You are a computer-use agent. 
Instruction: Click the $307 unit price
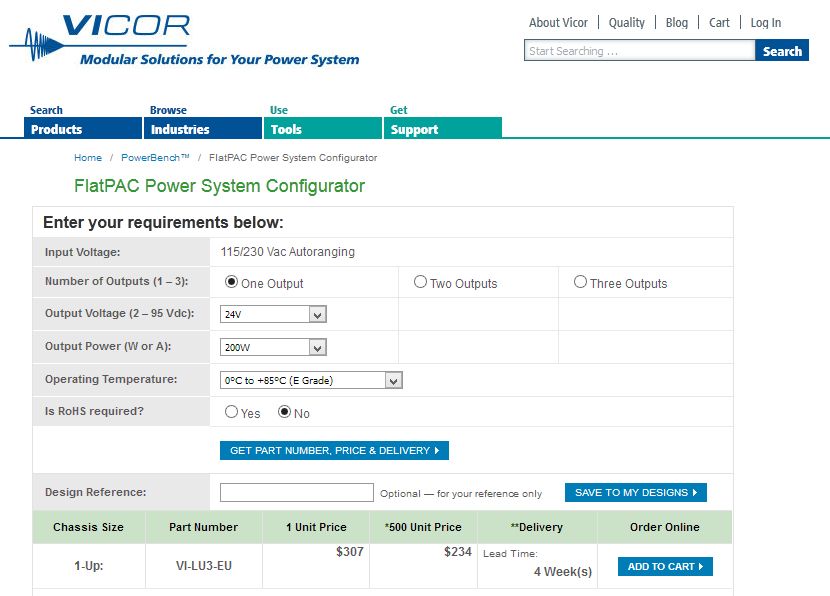coord(350,552)
